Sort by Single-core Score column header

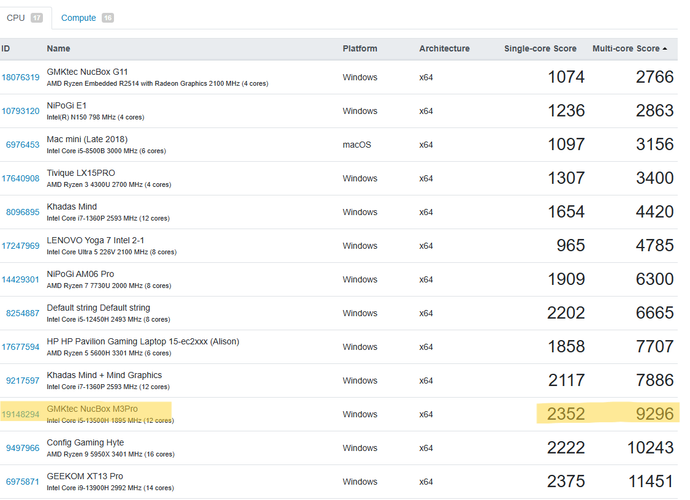tap(540, 48)
